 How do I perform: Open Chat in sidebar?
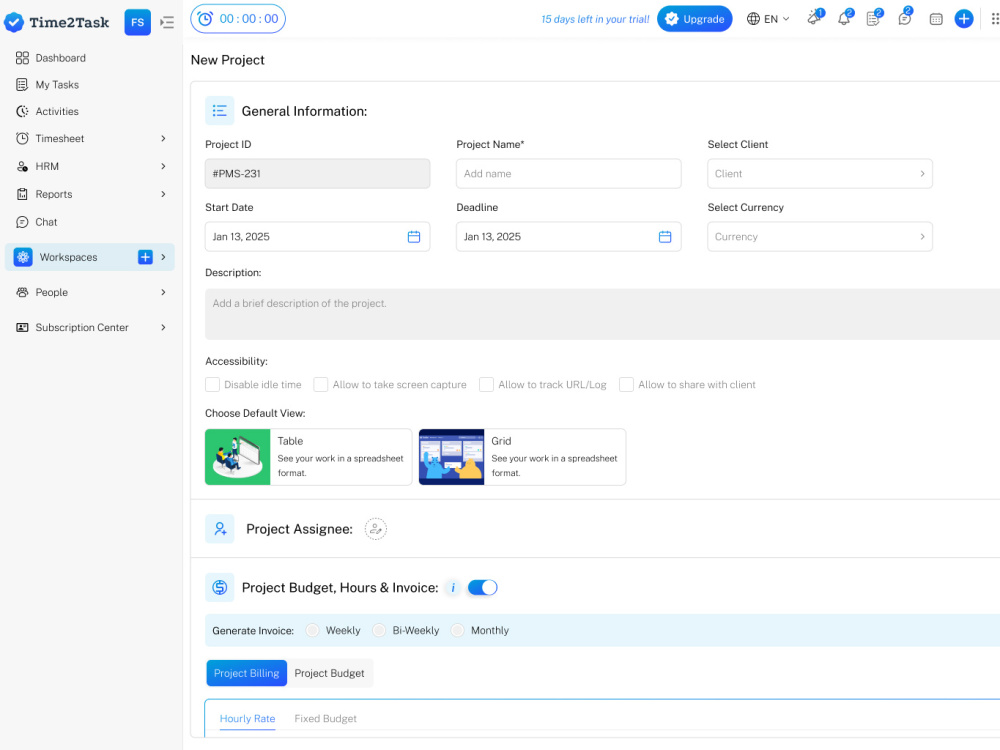pyautogui.click(x=47, y=222)
